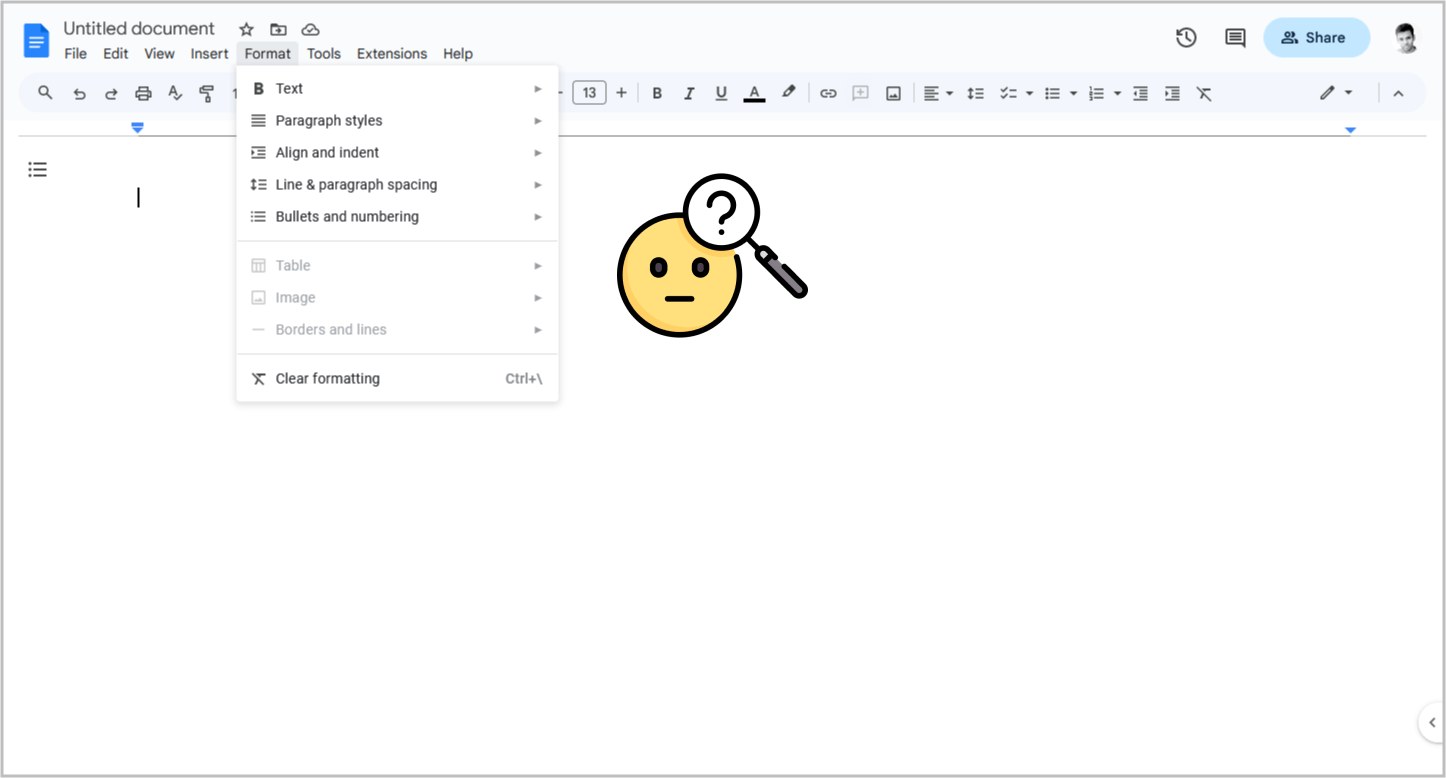Star the Untitled document
Screen dimensions: 1446x778
point(246,29)
